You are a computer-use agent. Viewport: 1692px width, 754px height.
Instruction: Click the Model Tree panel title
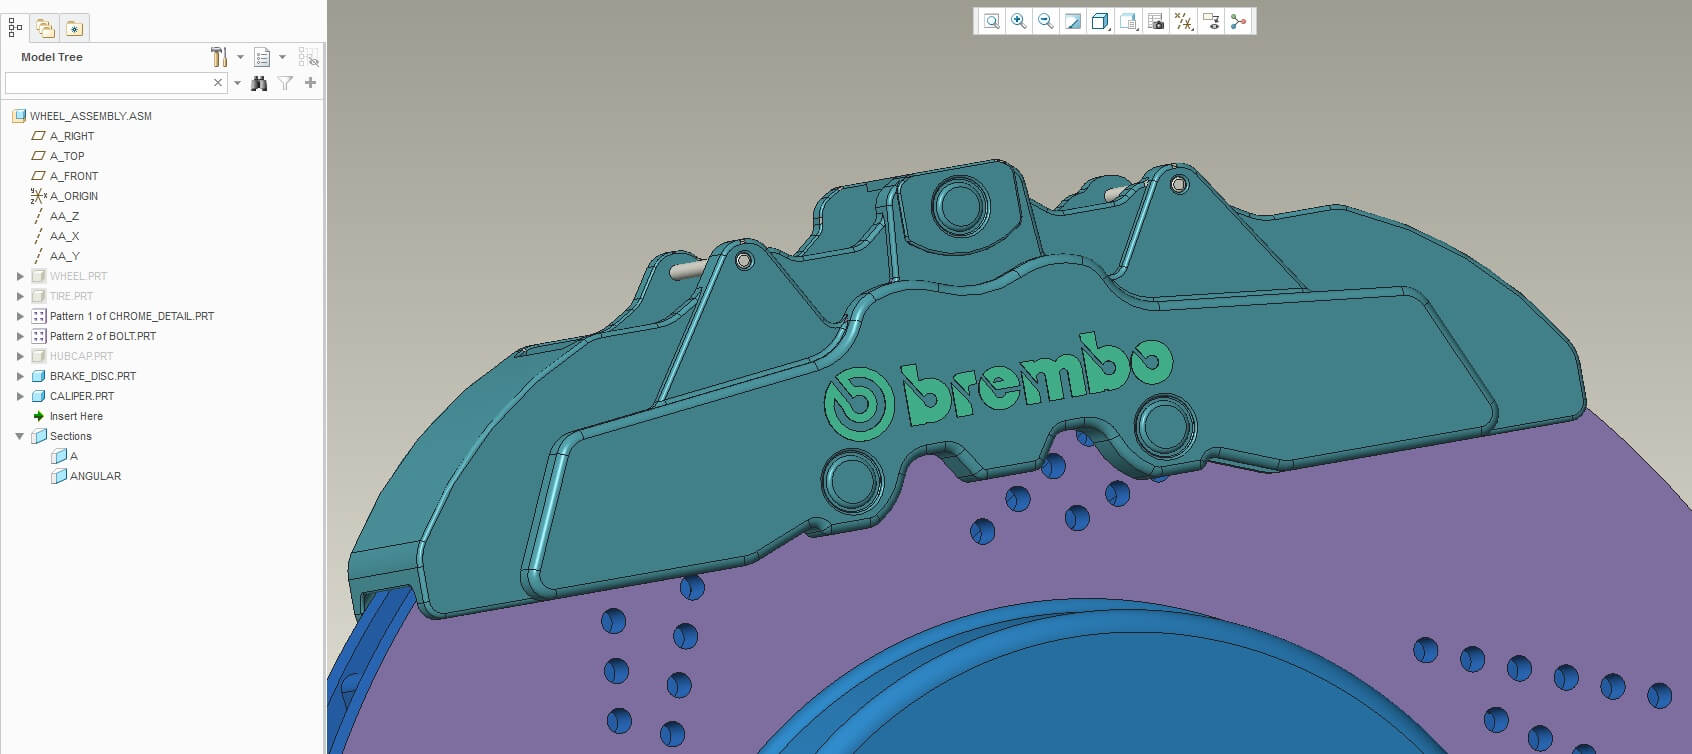[x=52, y=57]
